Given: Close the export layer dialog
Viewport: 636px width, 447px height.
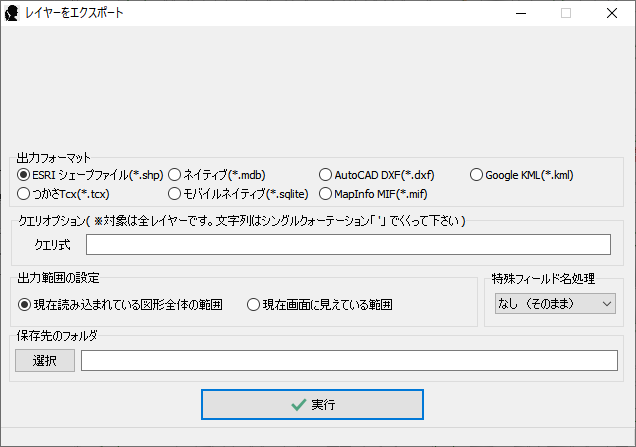Looking at the screenshot, I should tap(612, 14).
